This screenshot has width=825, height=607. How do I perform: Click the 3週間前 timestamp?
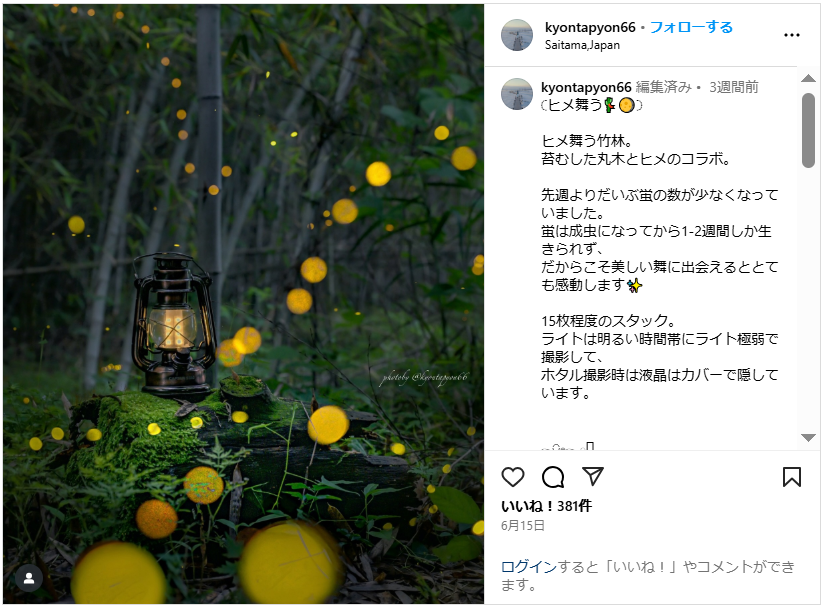pos(733,87)
